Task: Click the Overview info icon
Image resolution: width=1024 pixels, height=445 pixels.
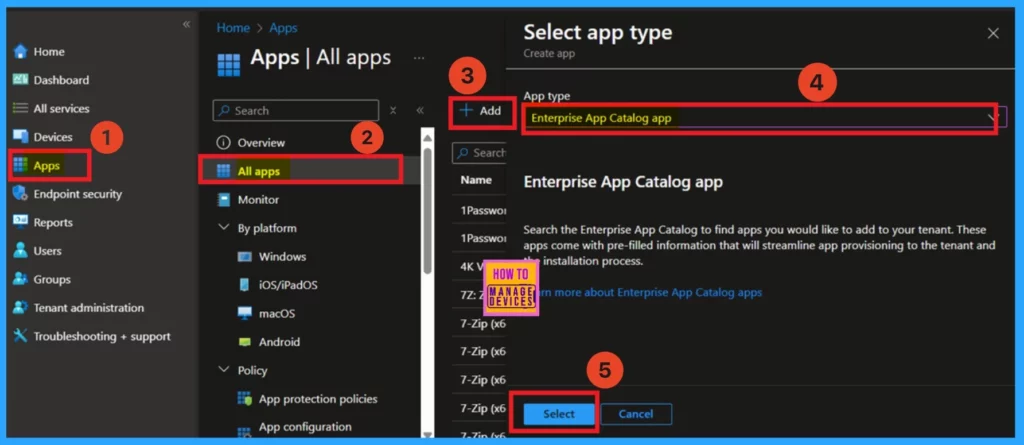Action: point(224,142)
